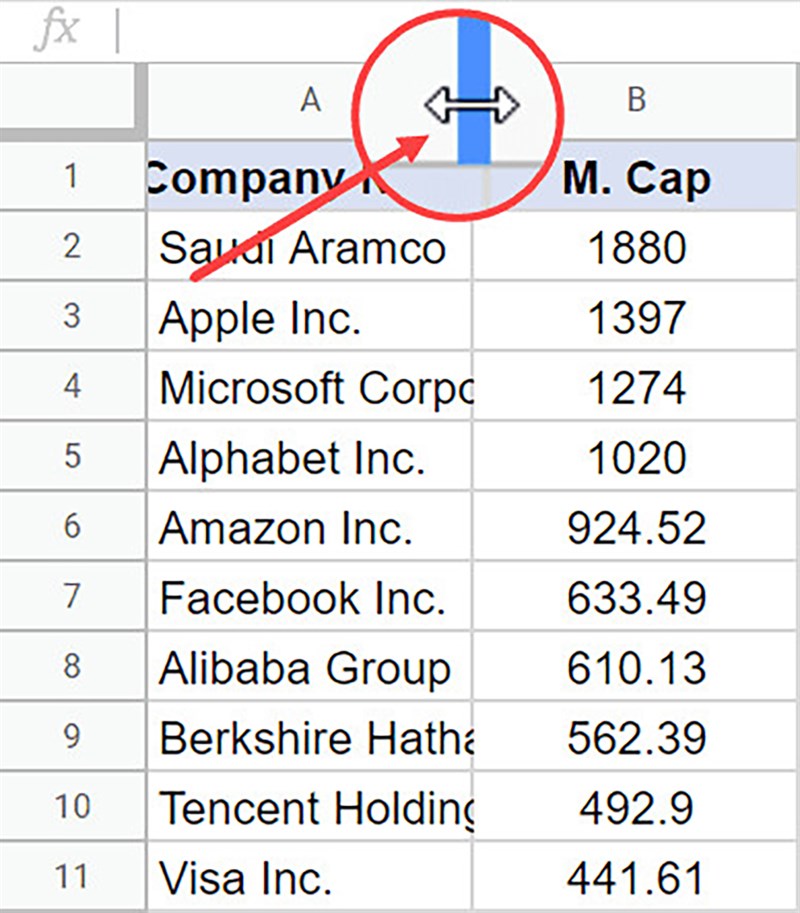Select row 11 header
Image resolution: width=800 pixels, height=913 pixels.
[x=72, y=877]
